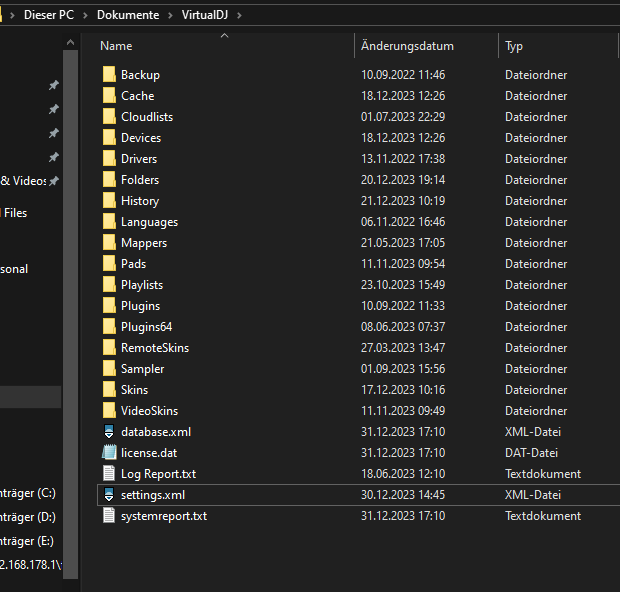Open network location 2.168.178.1 in sidebar
This screenshot has width=620, height=592.
(31, 564)
